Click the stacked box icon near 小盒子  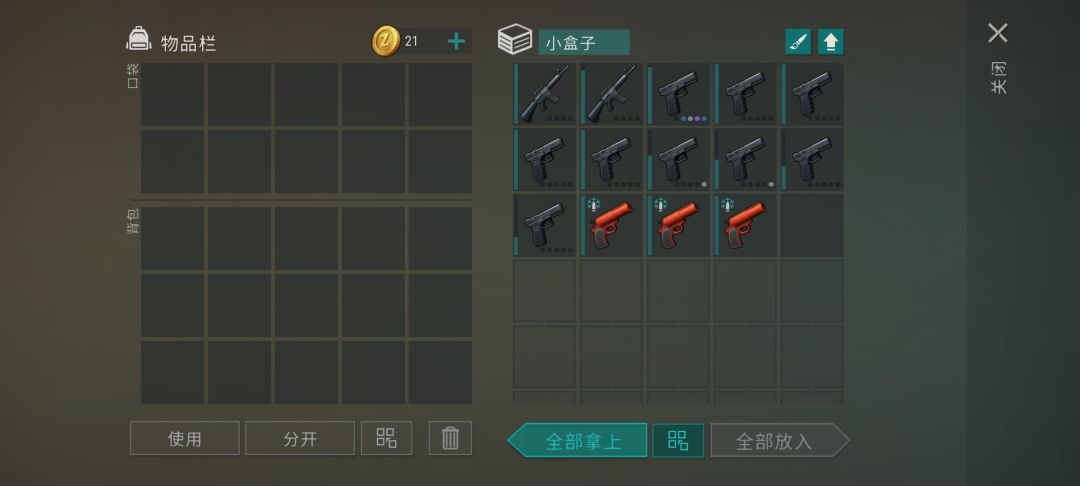click(x=515, y=39)
